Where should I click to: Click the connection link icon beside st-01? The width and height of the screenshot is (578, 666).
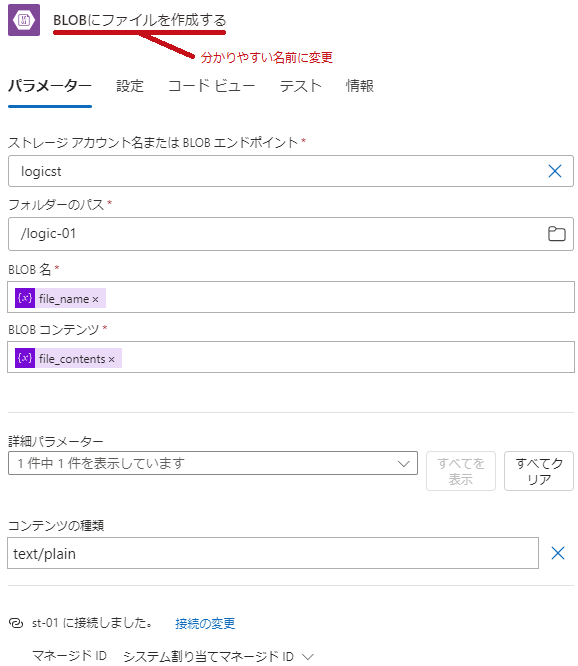16,623
